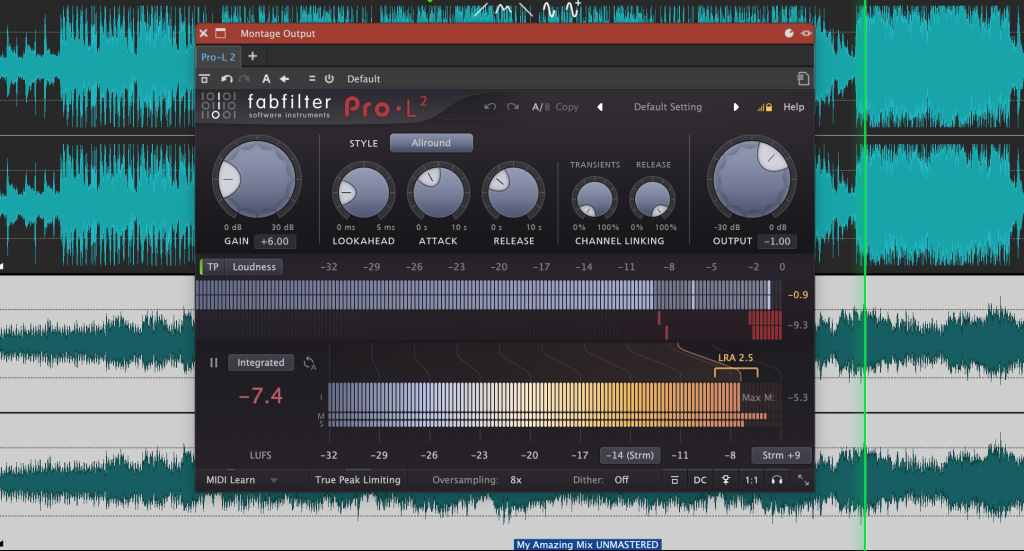Select the Pro-L 2 plugin tab
Viewport: 1024px width, 551px height.
tap(218, 57)
